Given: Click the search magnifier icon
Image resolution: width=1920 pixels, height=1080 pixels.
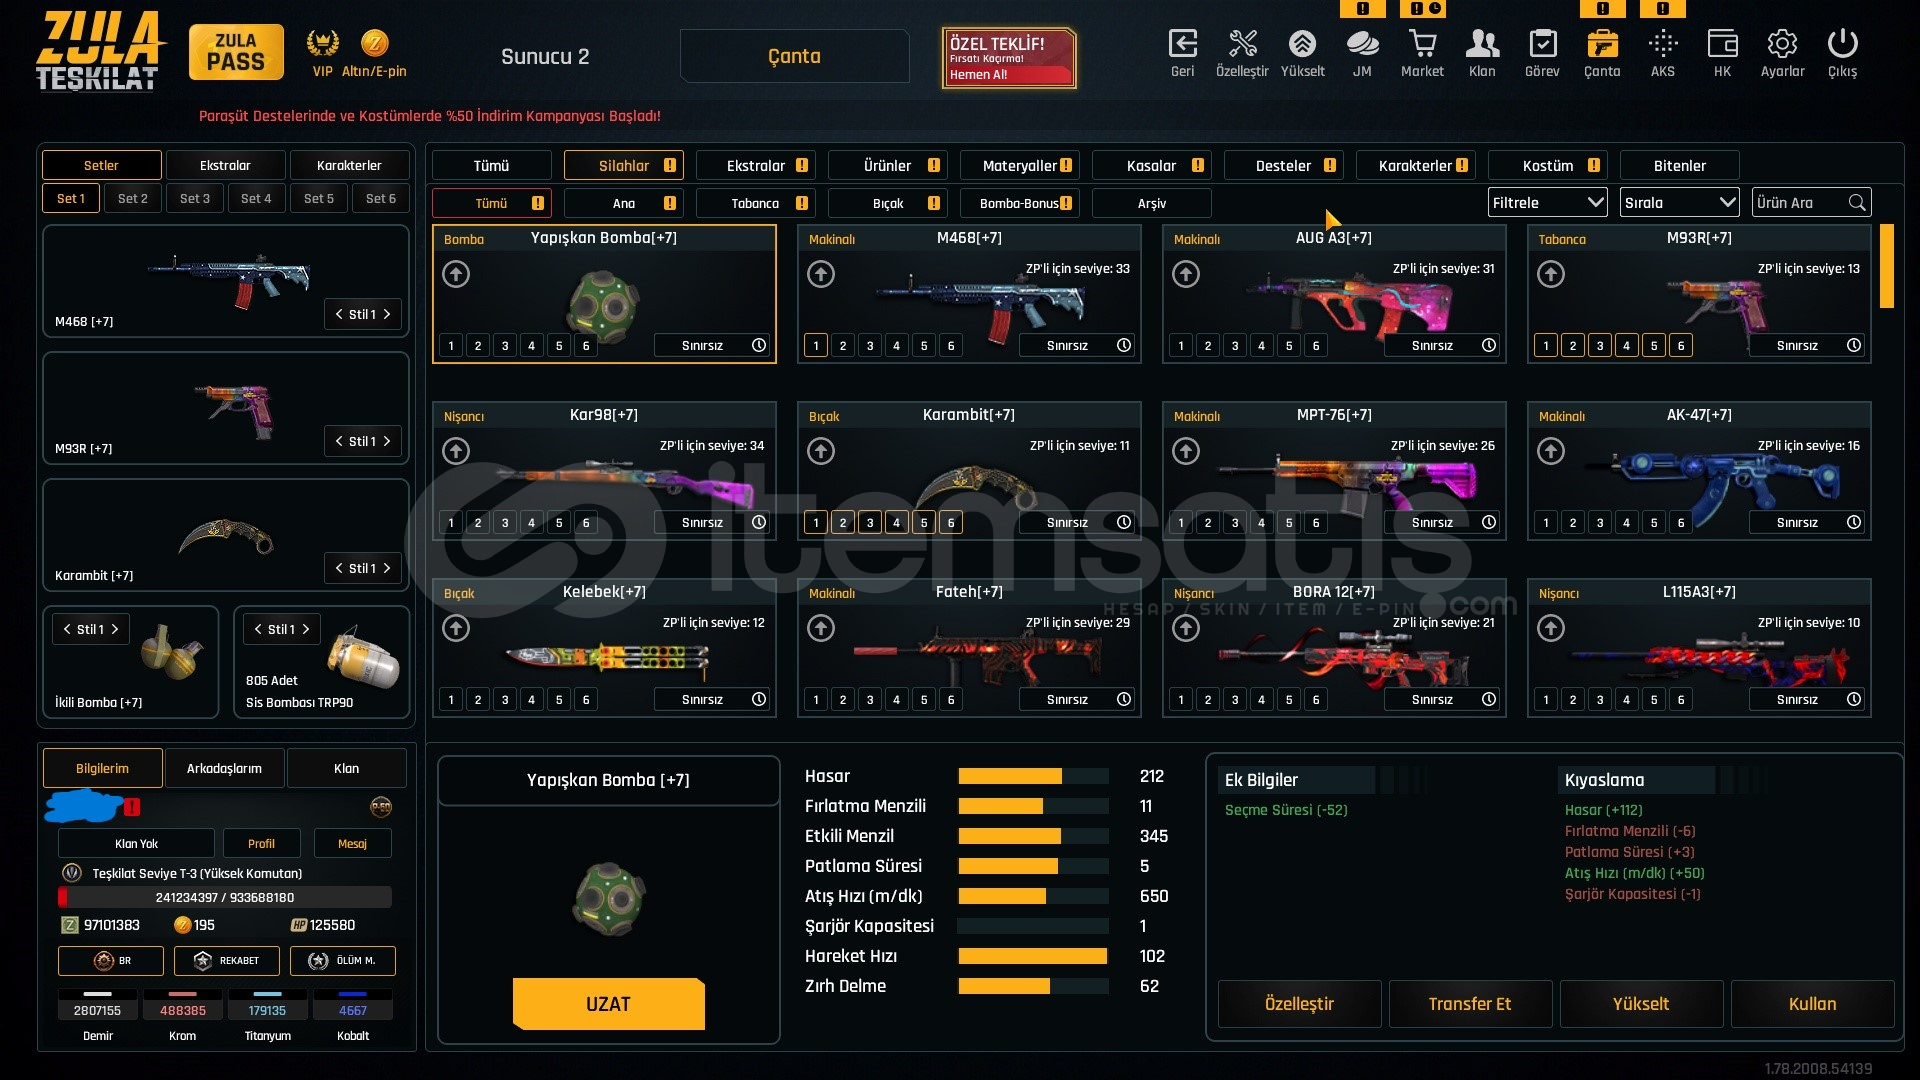Looking at the screenshot, I should tap(1857, 203).
